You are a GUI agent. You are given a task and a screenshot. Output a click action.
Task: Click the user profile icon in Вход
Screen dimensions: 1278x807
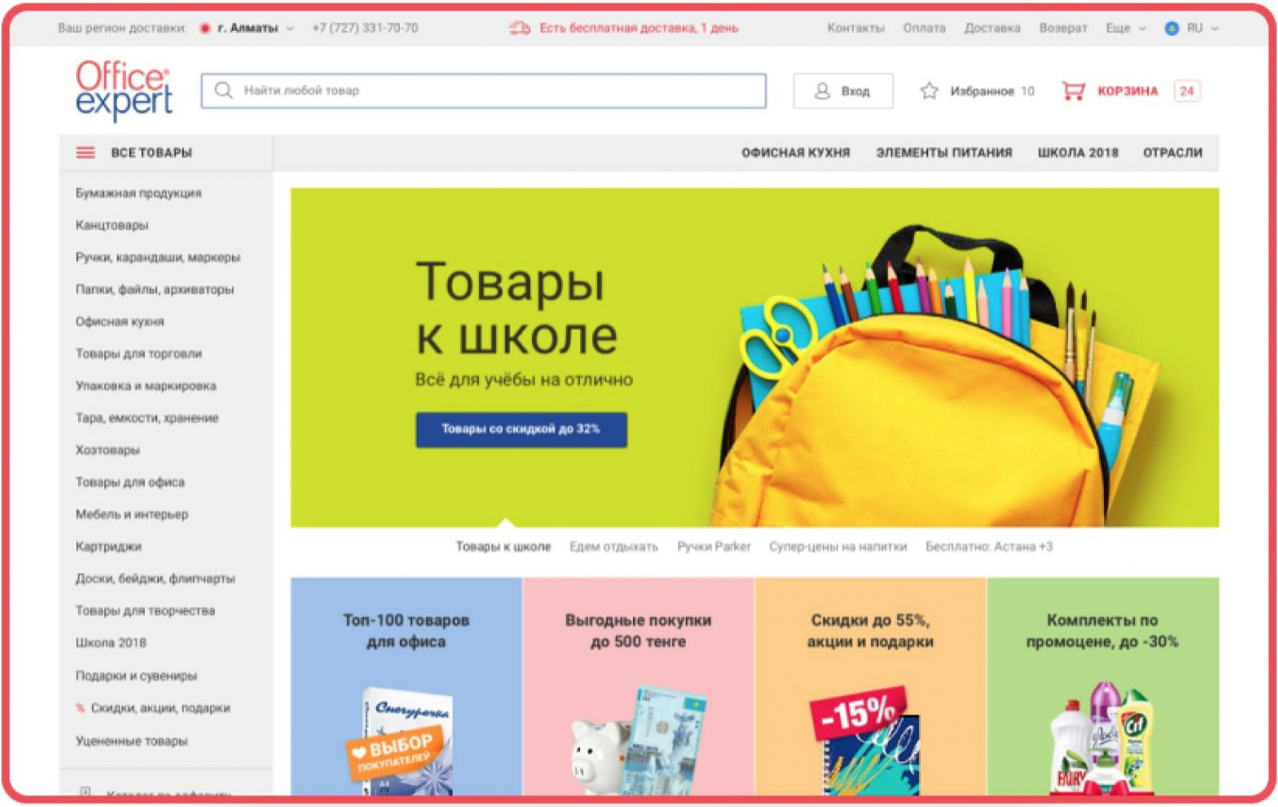point(822,91)
